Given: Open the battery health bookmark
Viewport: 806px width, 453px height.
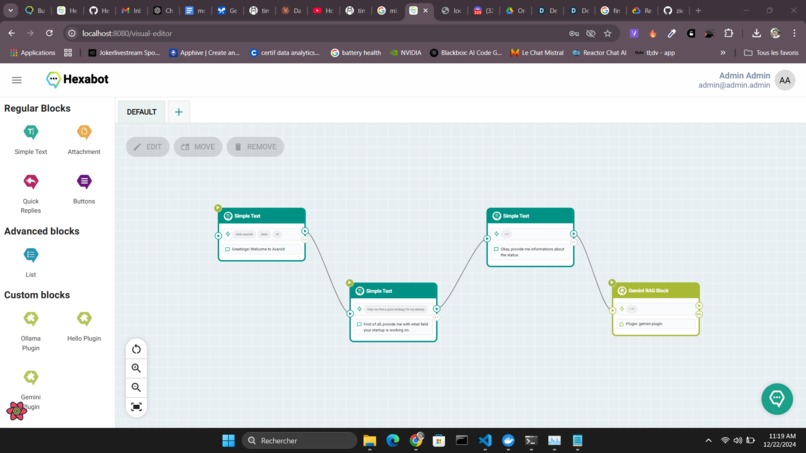Looking at the screenshot, I should [356, 52].
